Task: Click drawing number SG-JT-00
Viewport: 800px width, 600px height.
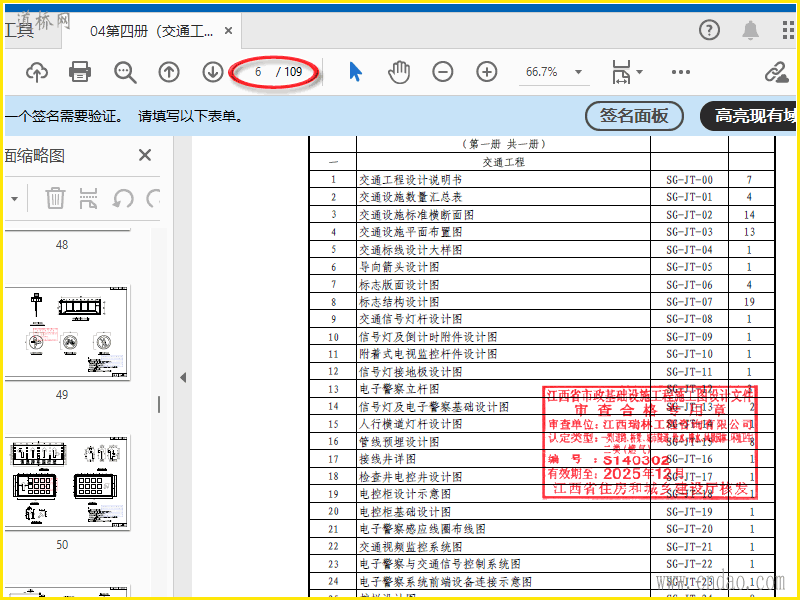Action: pos(689,180)
